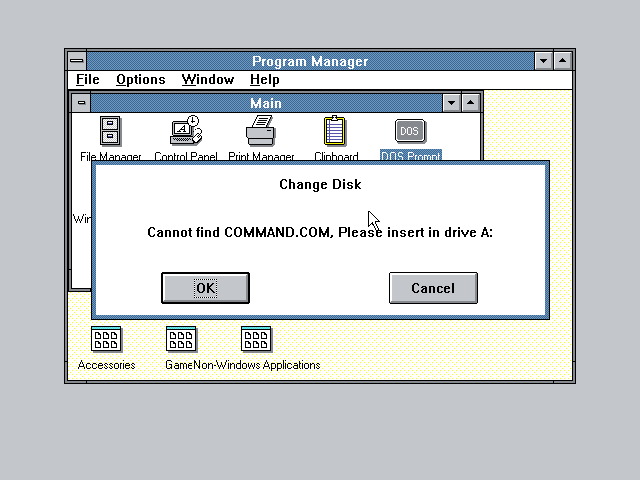Select the Non-Windows Applications group icon

coord(256,339)
